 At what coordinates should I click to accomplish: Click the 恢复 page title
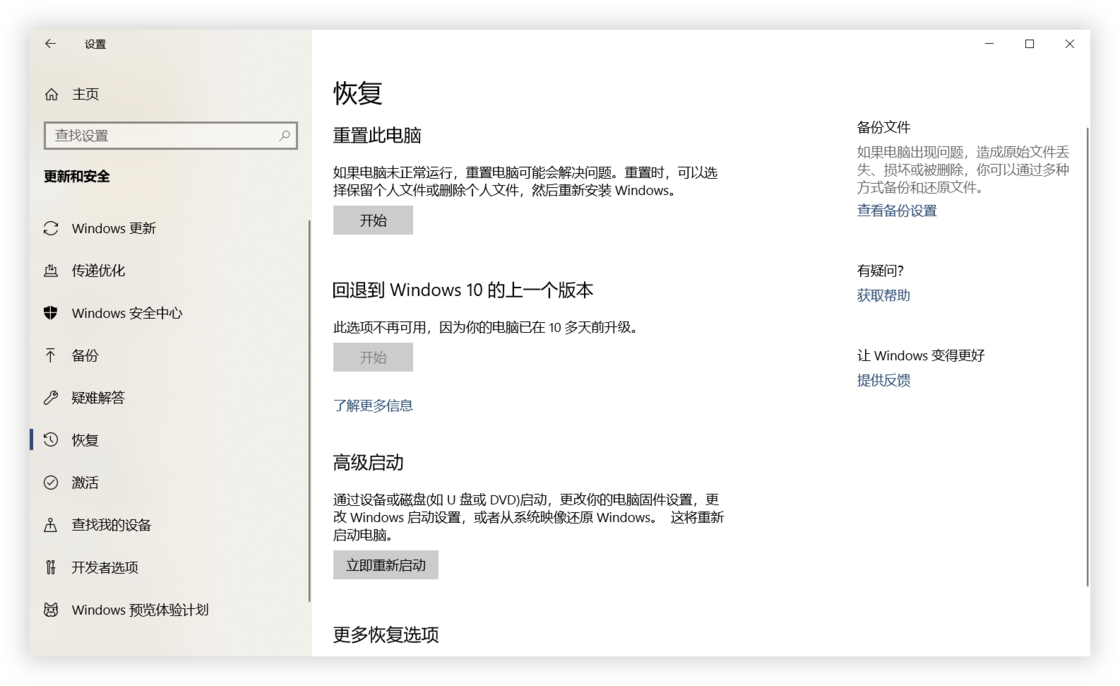point(358,93)
